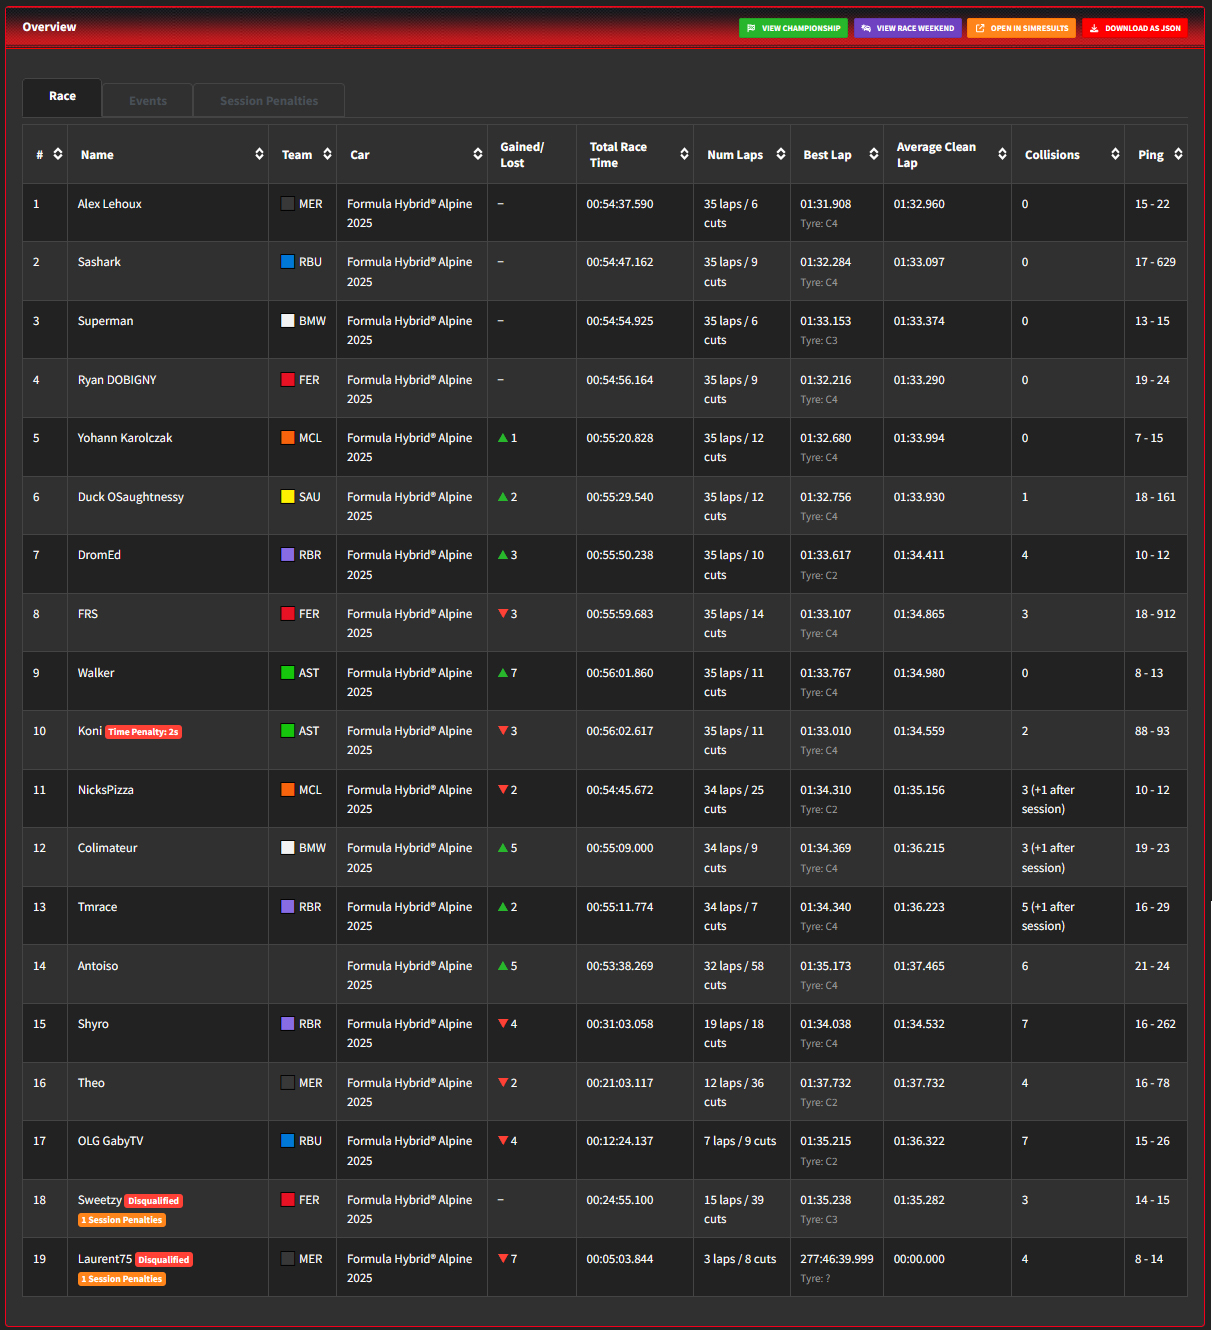This screenshot has width=1212, height=1332.
Task: Toggle sorting on Num Laps column
Action: (781, 154)
